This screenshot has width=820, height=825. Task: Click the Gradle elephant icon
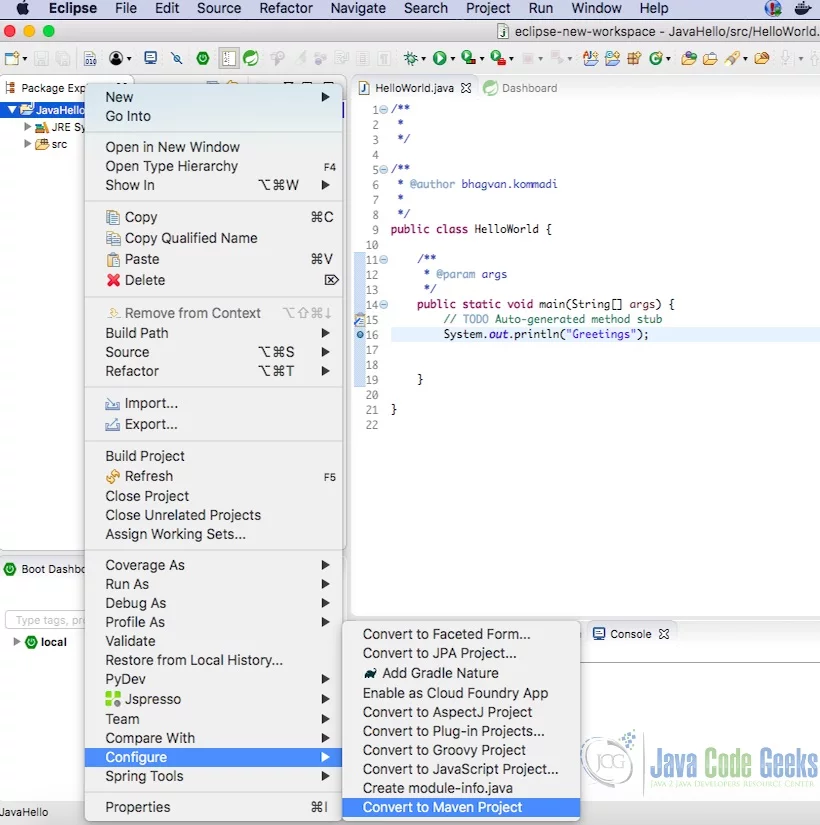click(x=371, y=673)
